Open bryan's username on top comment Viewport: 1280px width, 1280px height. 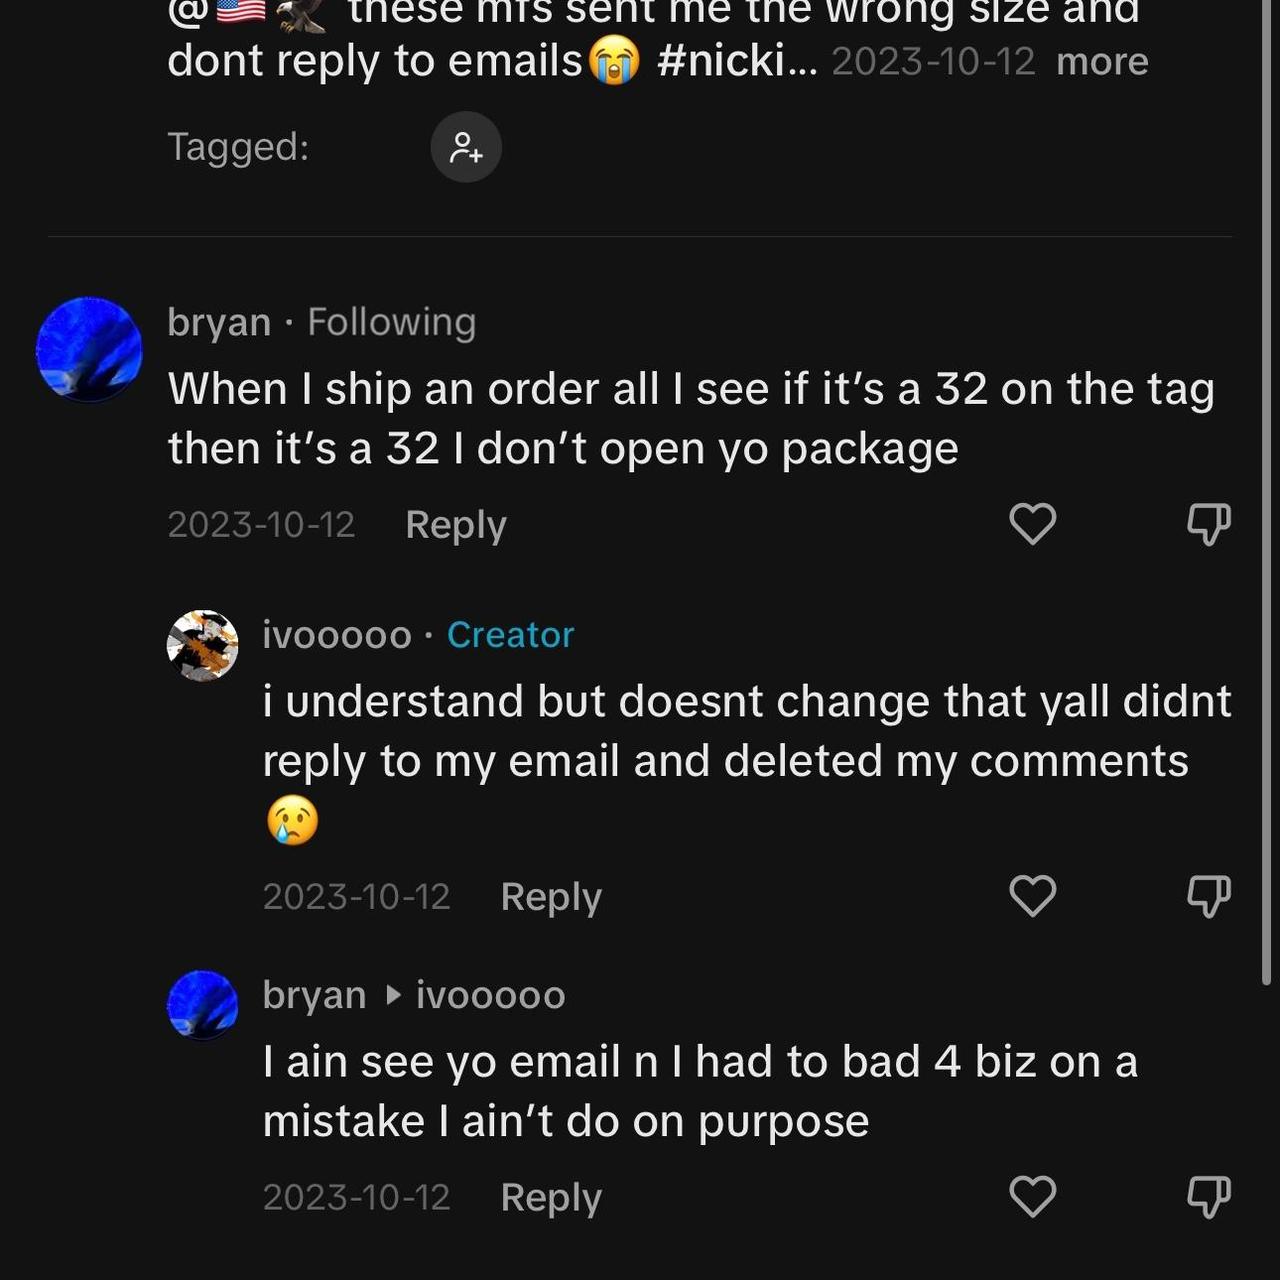pyautogui.click(x=219, y=322)
